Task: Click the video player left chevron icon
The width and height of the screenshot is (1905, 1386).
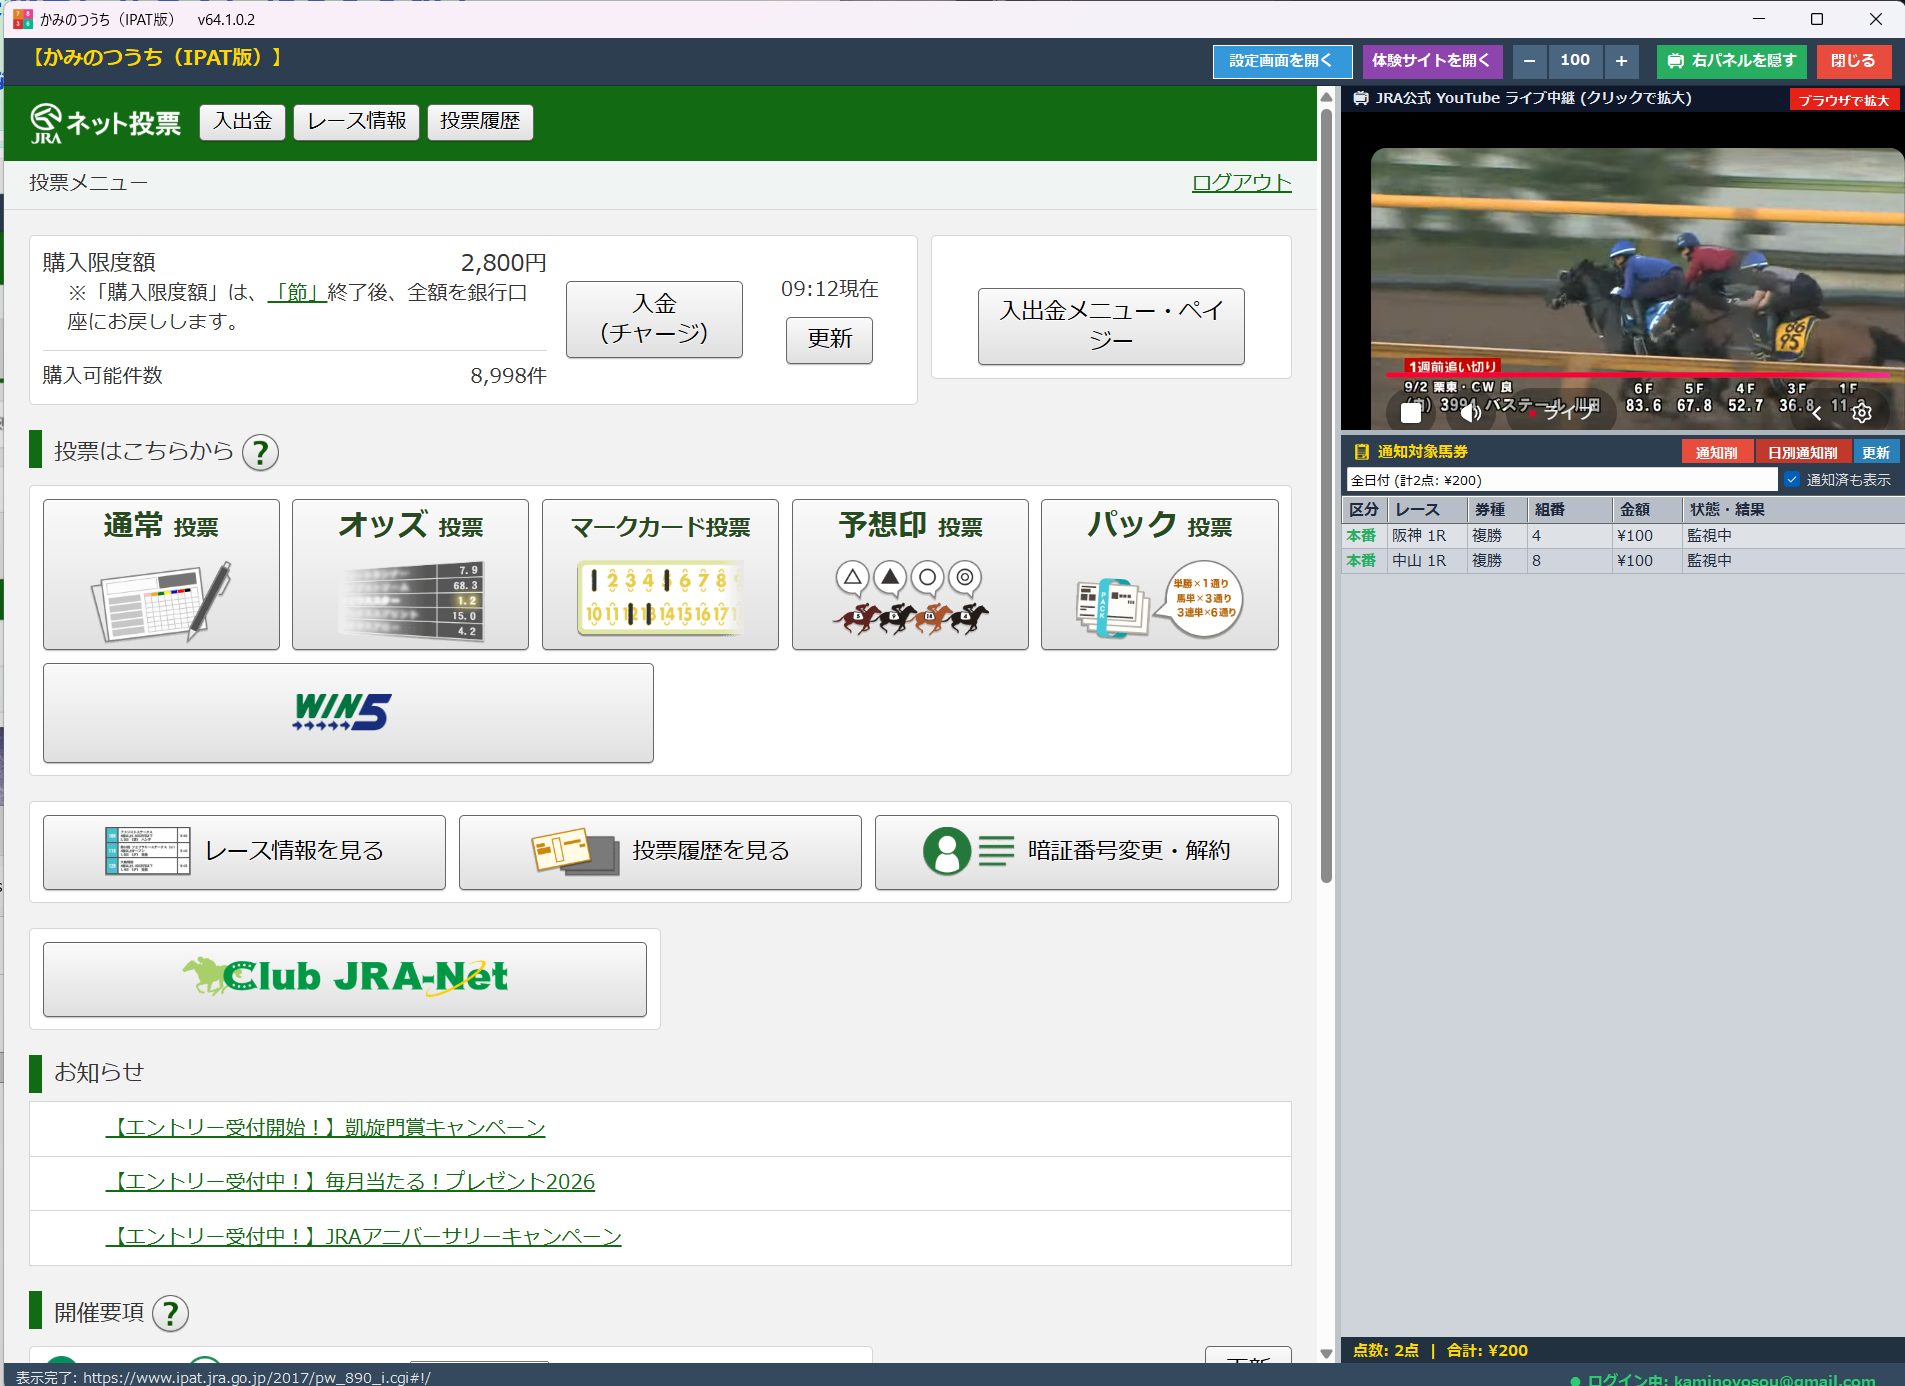Action: coord(1817,412)
